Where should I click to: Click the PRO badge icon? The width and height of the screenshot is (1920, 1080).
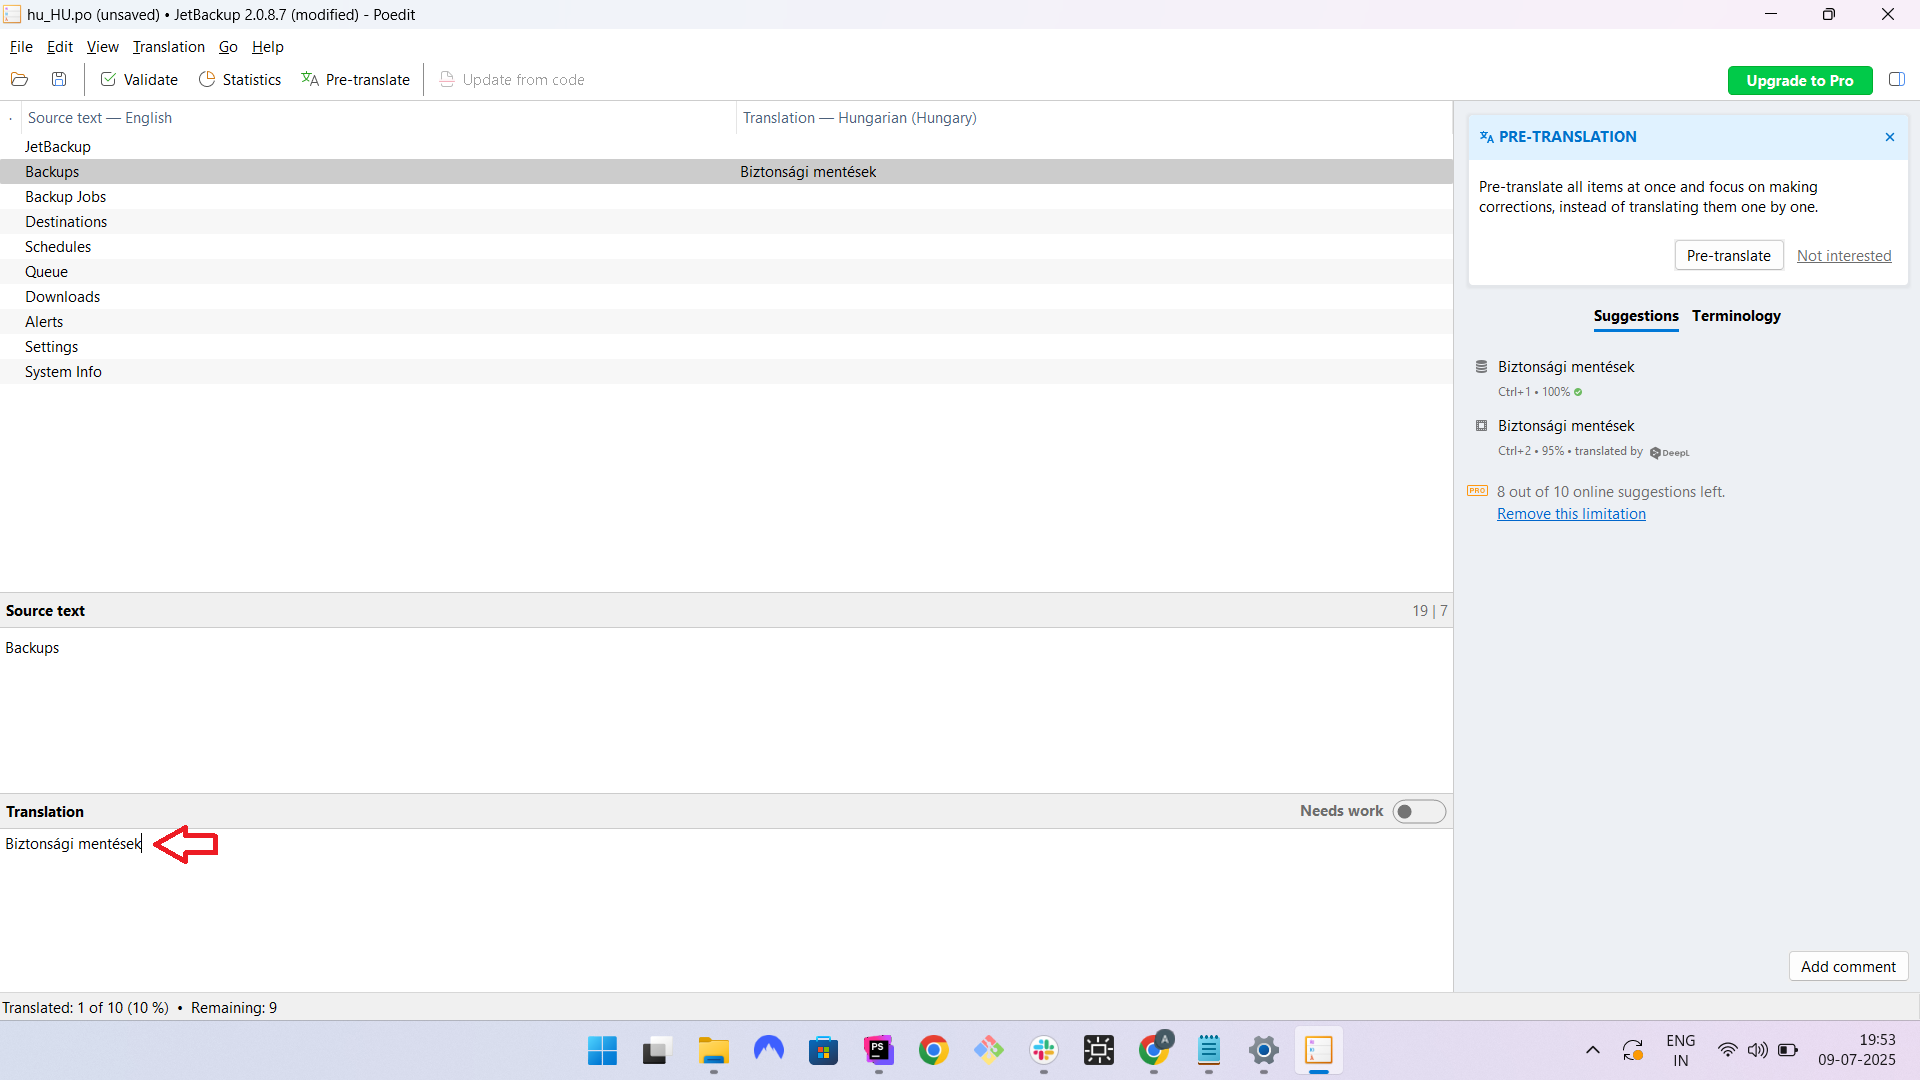pyautogui.click(x=1477, y=491)
